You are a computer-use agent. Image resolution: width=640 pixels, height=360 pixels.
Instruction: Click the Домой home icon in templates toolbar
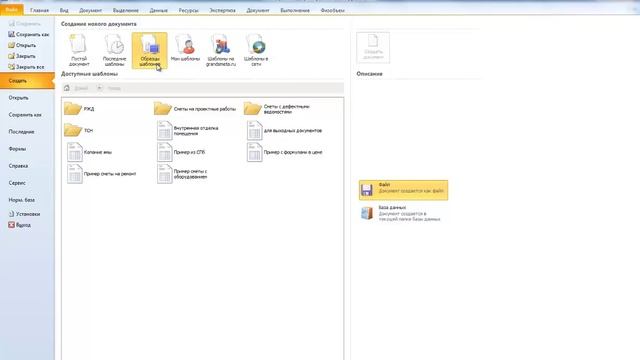pyautogui.click(x=67, y=88)
